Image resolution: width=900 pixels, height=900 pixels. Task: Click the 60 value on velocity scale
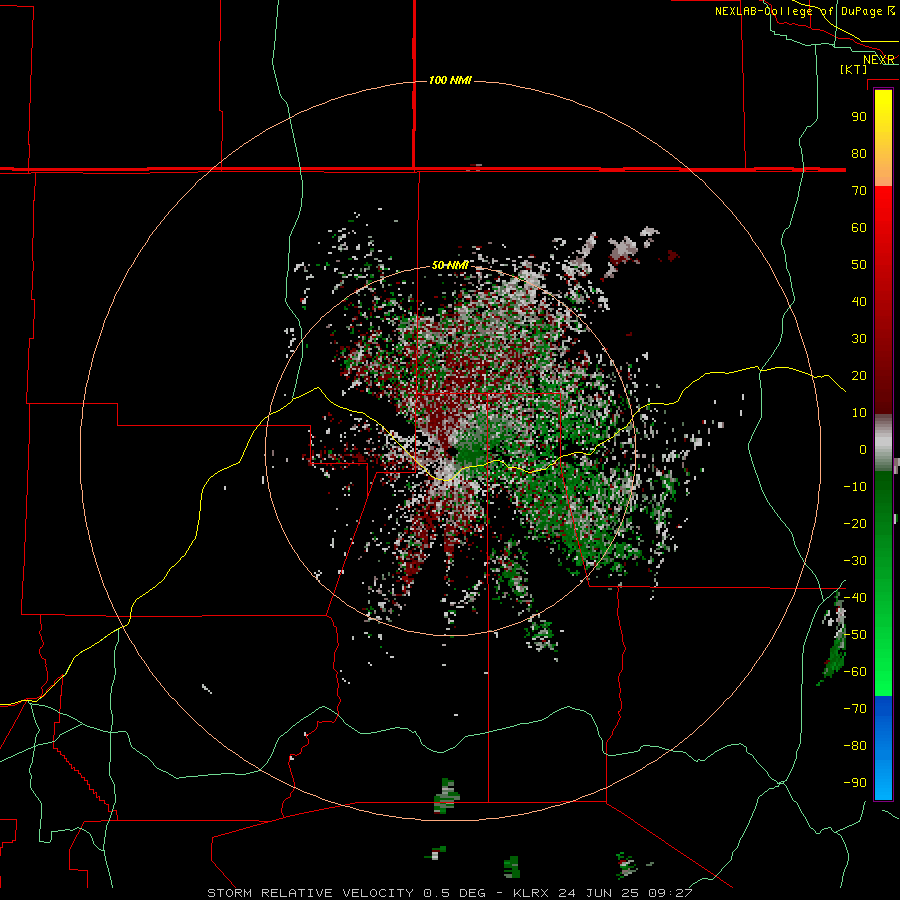coord(859,227)
